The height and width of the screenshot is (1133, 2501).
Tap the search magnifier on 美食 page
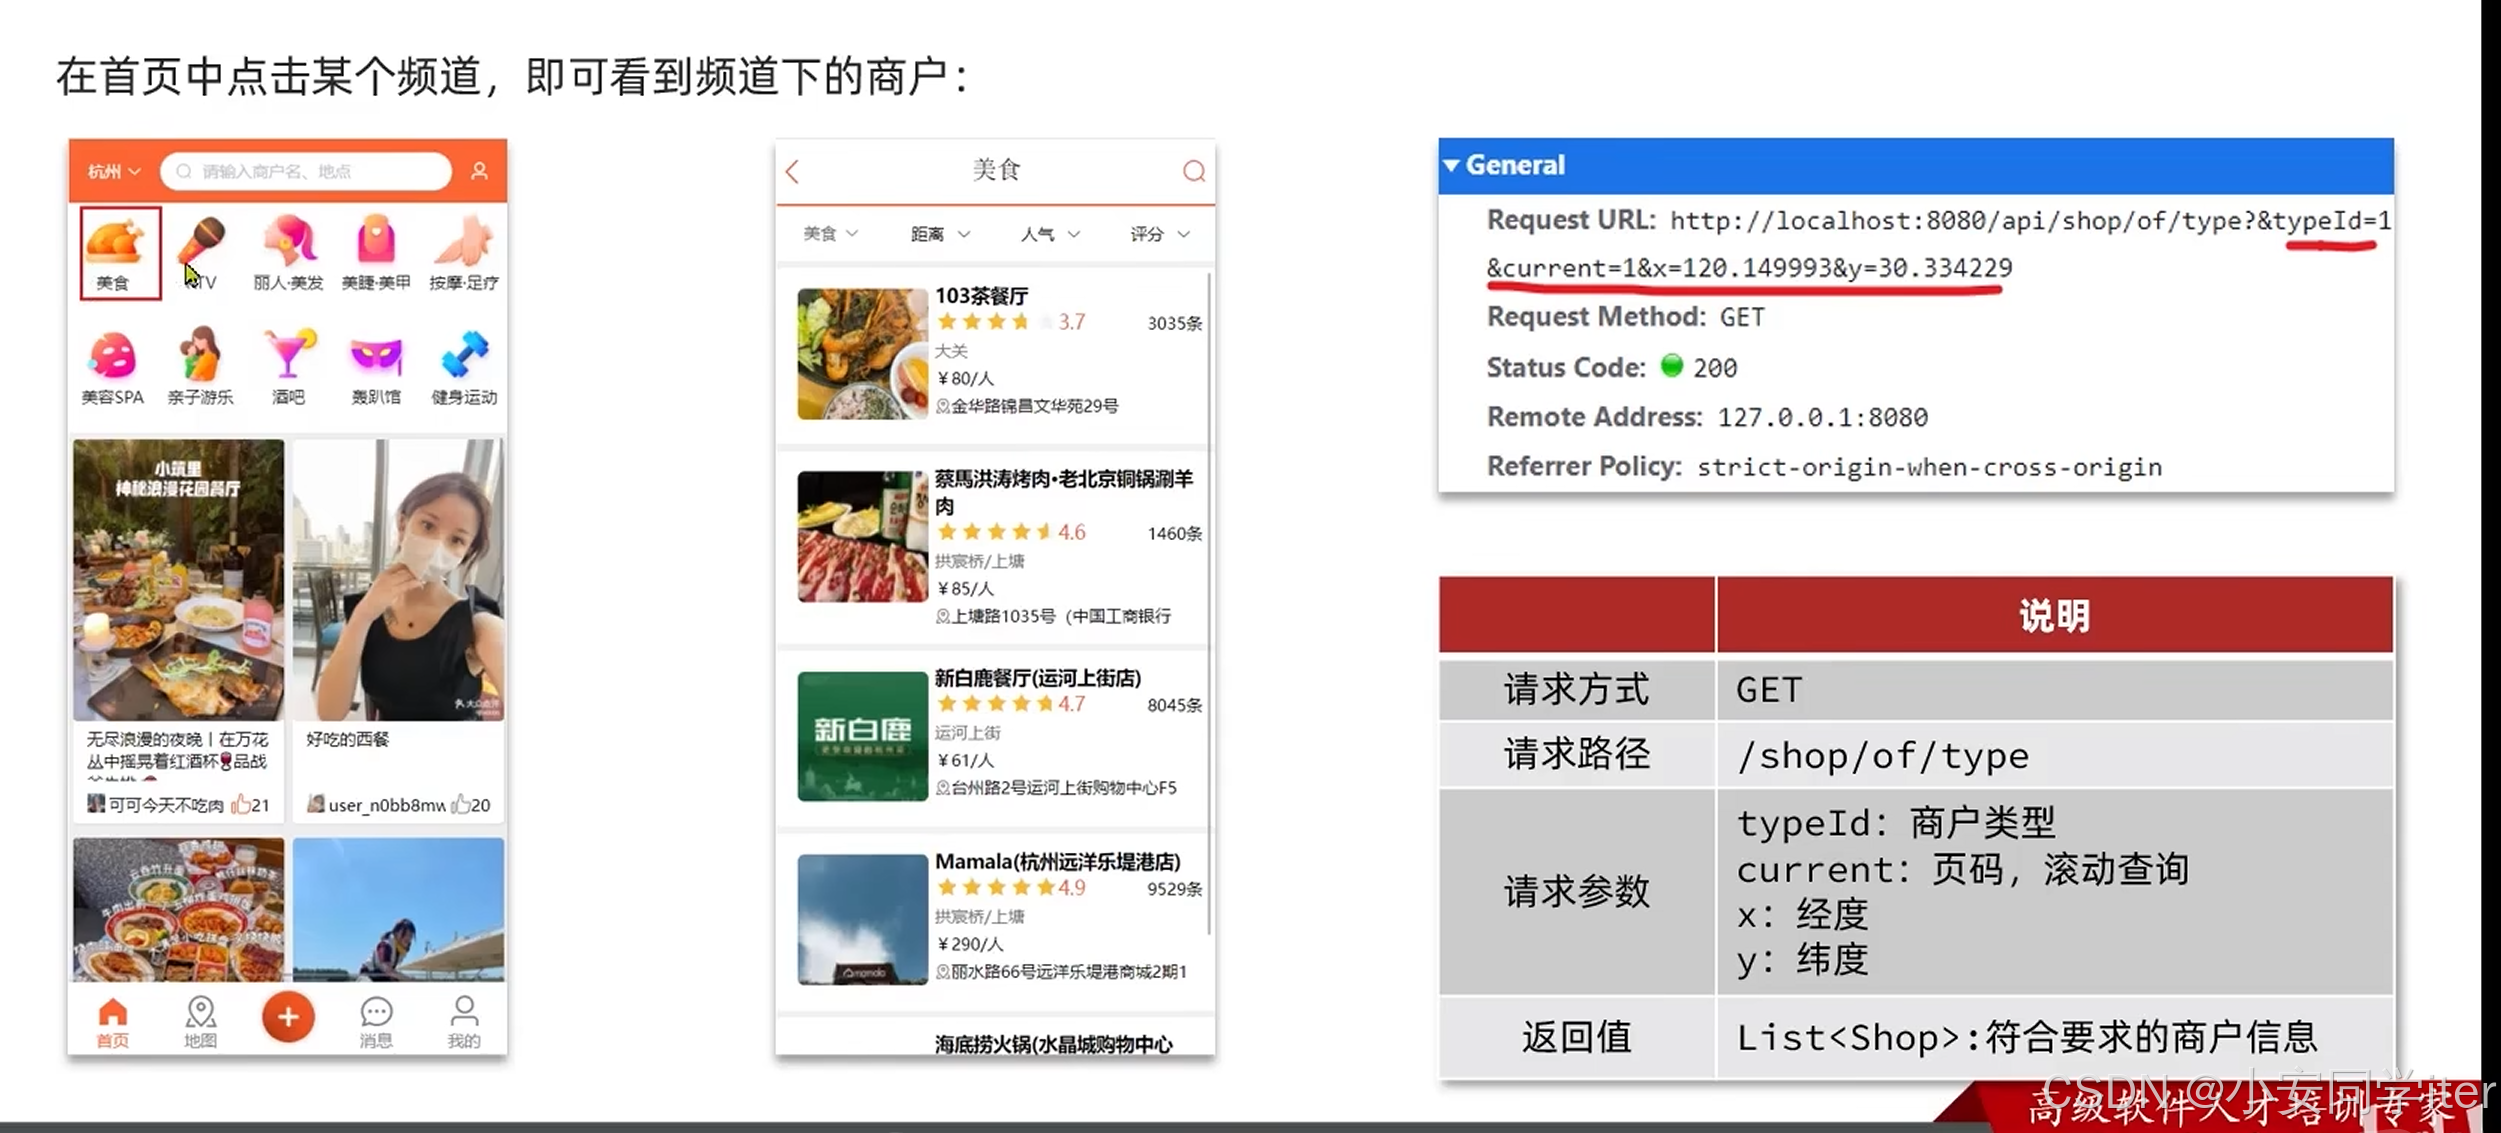pyautogui.click(x=1194, y=171)
